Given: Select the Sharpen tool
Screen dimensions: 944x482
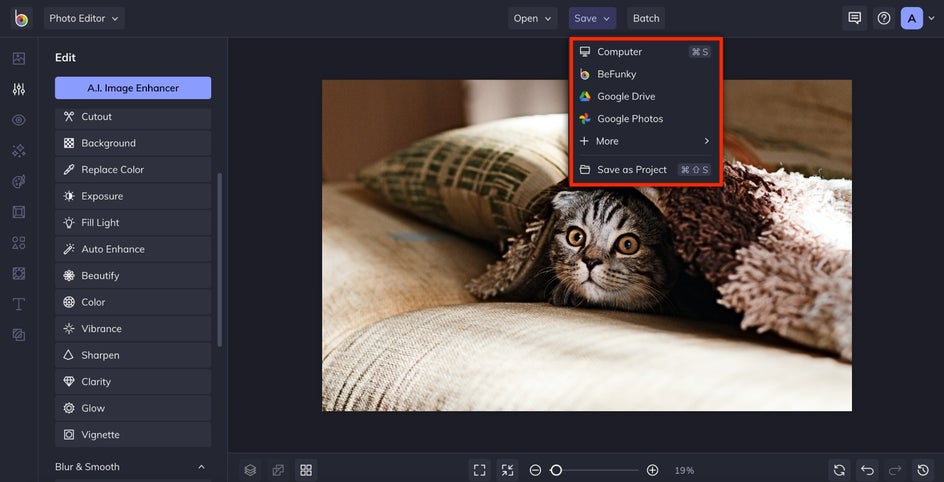Looking at the screenshot, I should 133,355.
